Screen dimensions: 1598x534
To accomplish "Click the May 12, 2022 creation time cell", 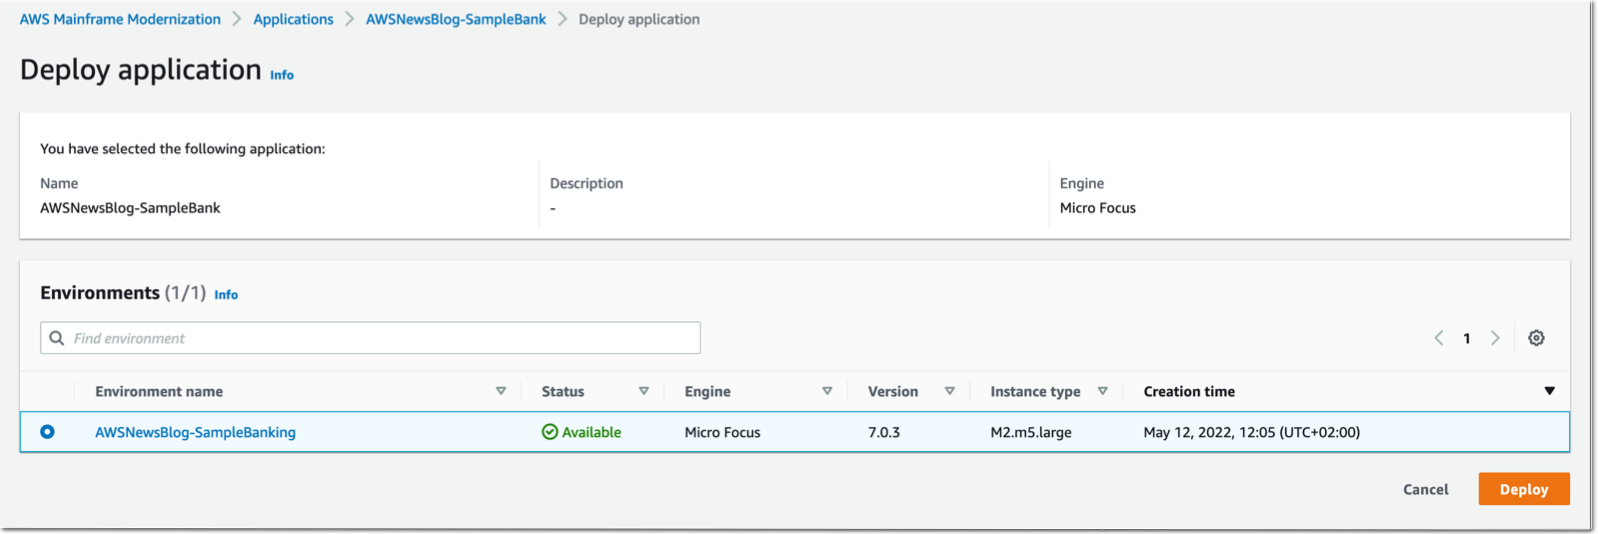I will (x=1252, y=432).
